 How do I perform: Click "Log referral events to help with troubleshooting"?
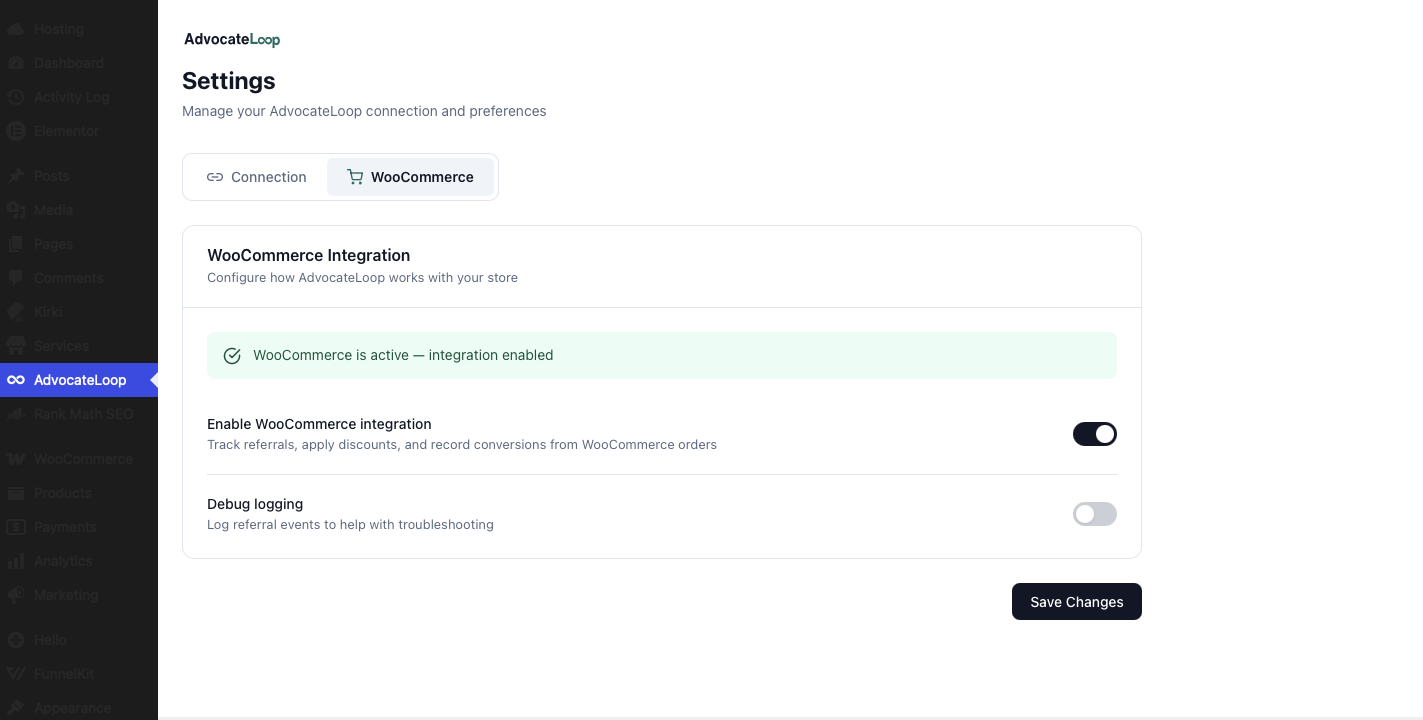350,524
